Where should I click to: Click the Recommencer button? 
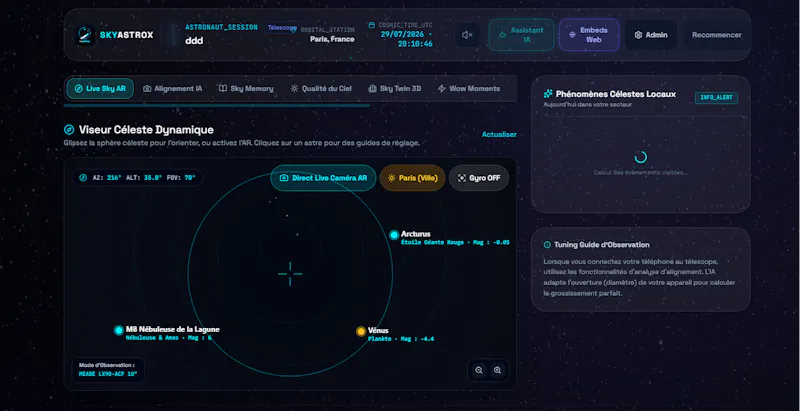716,35
